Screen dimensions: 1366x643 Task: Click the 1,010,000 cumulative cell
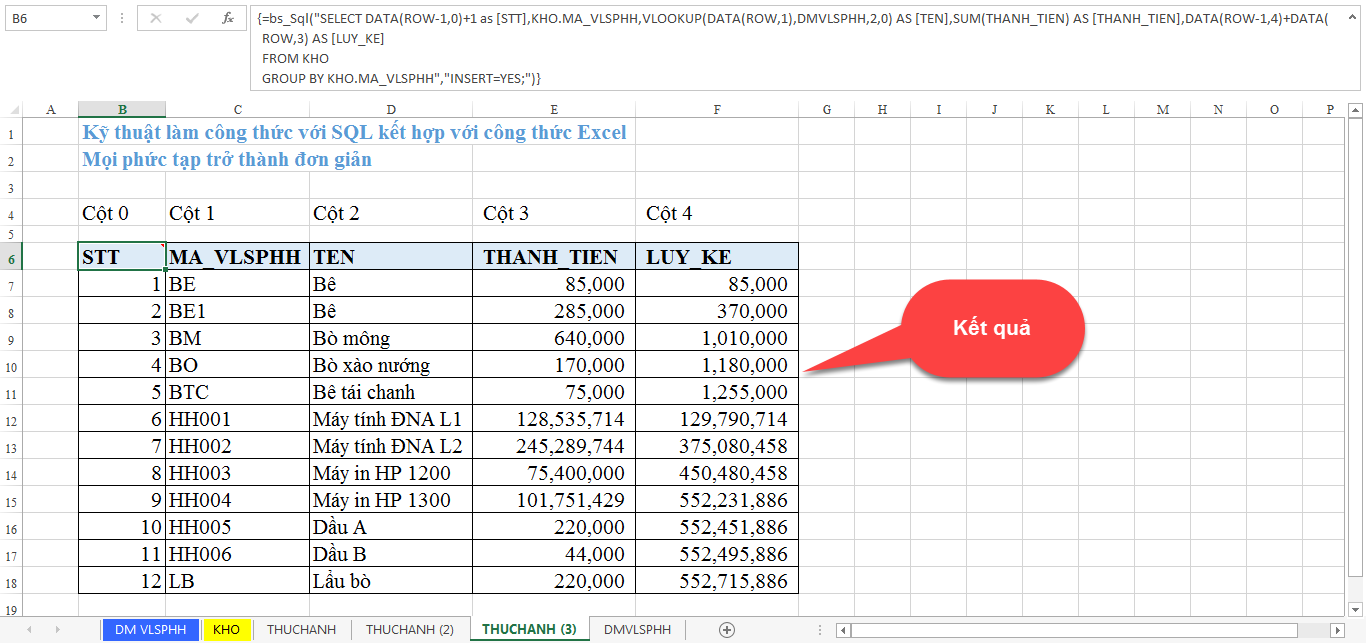(x=717, y=338)
